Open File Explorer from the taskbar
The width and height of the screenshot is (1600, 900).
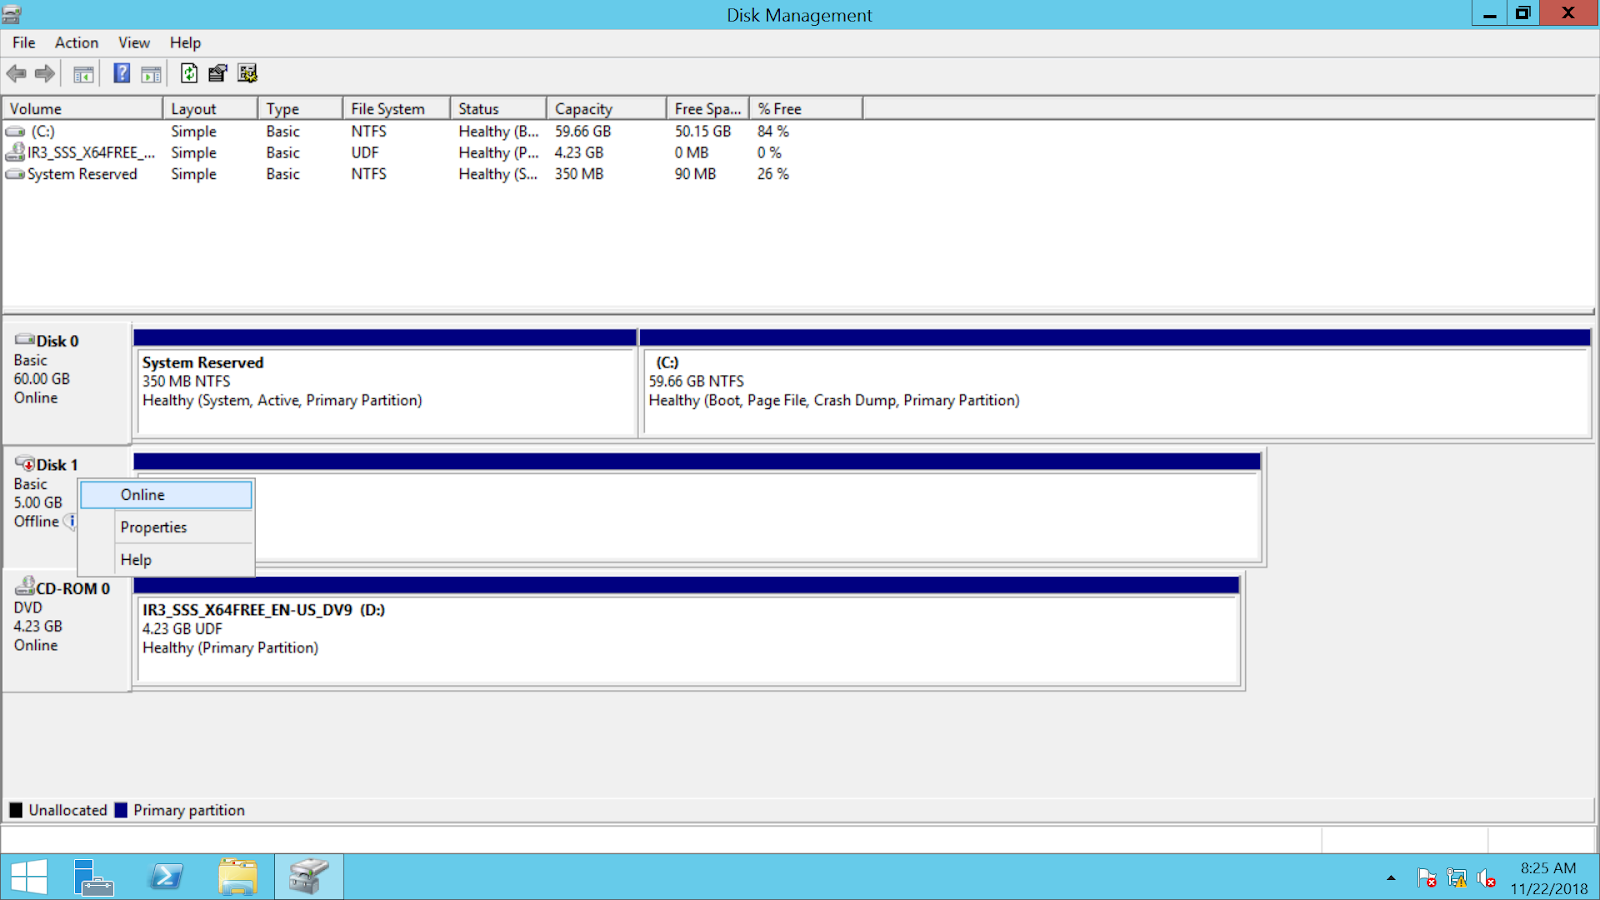click(238, 876)
